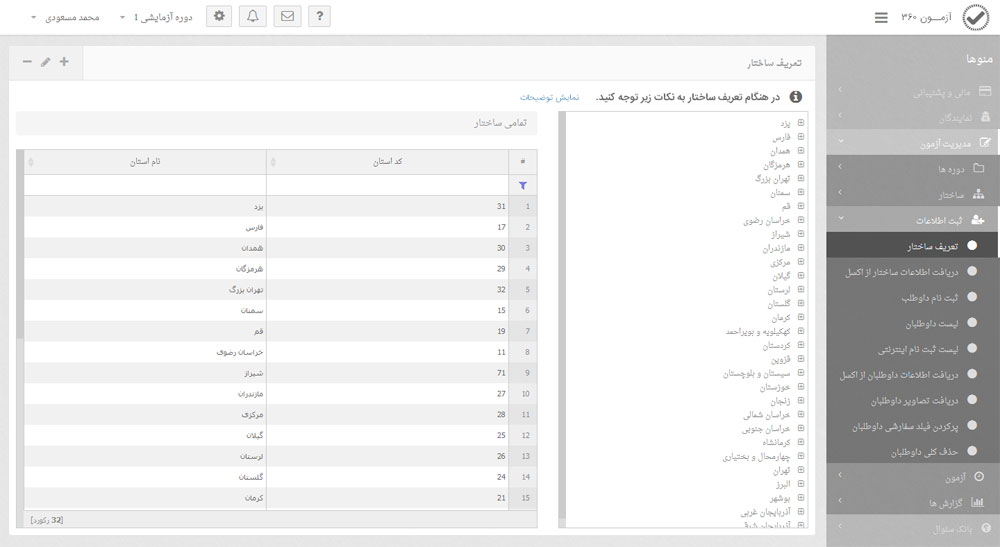
Task: Toggle the sidebar with the hamburger icon
Action: click(x=881, y=18)
